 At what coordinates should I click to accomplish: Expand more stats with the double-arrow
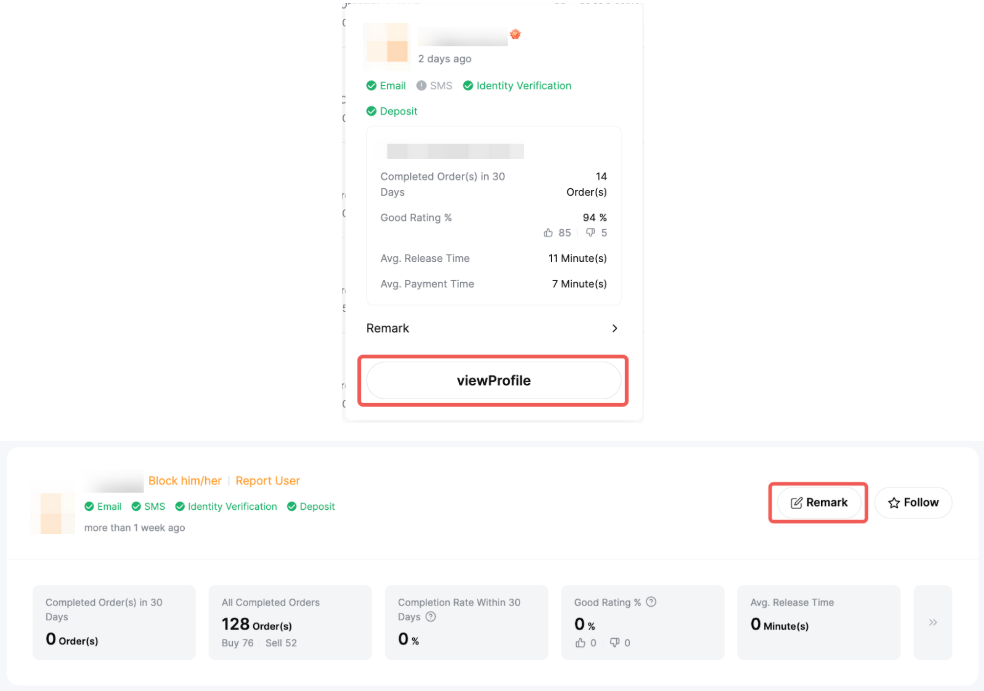(x=932, y=622)
